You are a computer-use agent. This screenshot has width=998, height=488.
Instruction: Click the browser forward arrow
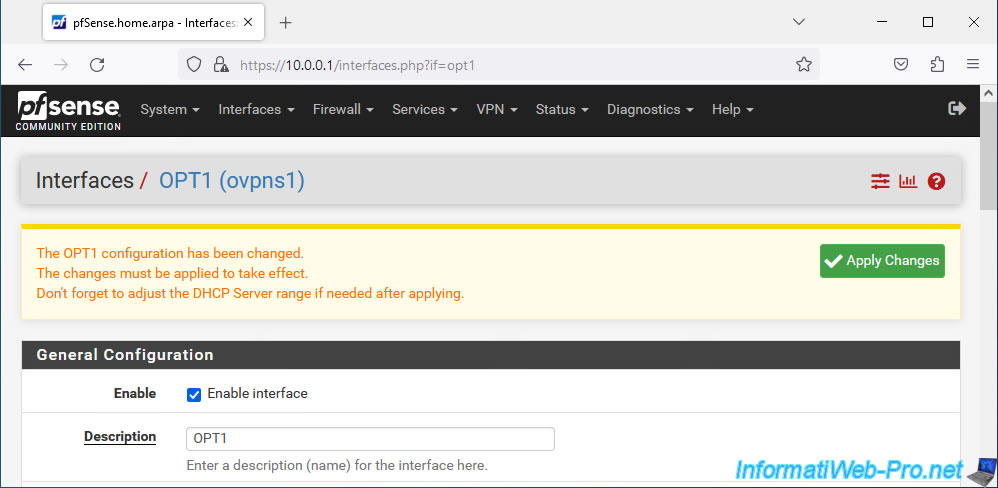(x=61, y=64)
